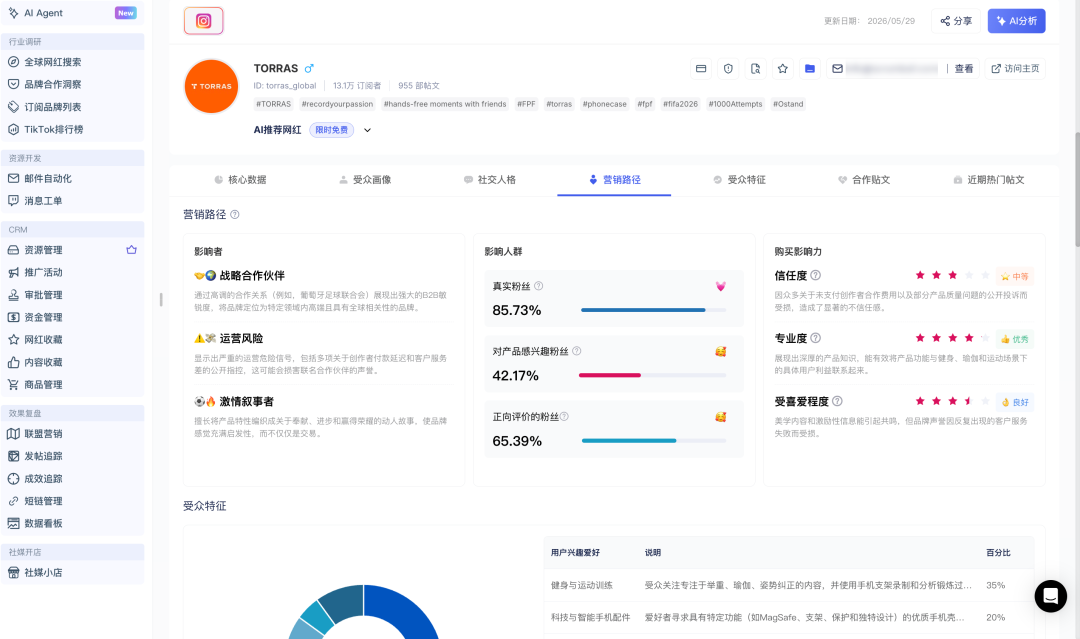
Task: Switch to the 受众特征 tab
Action: coord(739,180)
